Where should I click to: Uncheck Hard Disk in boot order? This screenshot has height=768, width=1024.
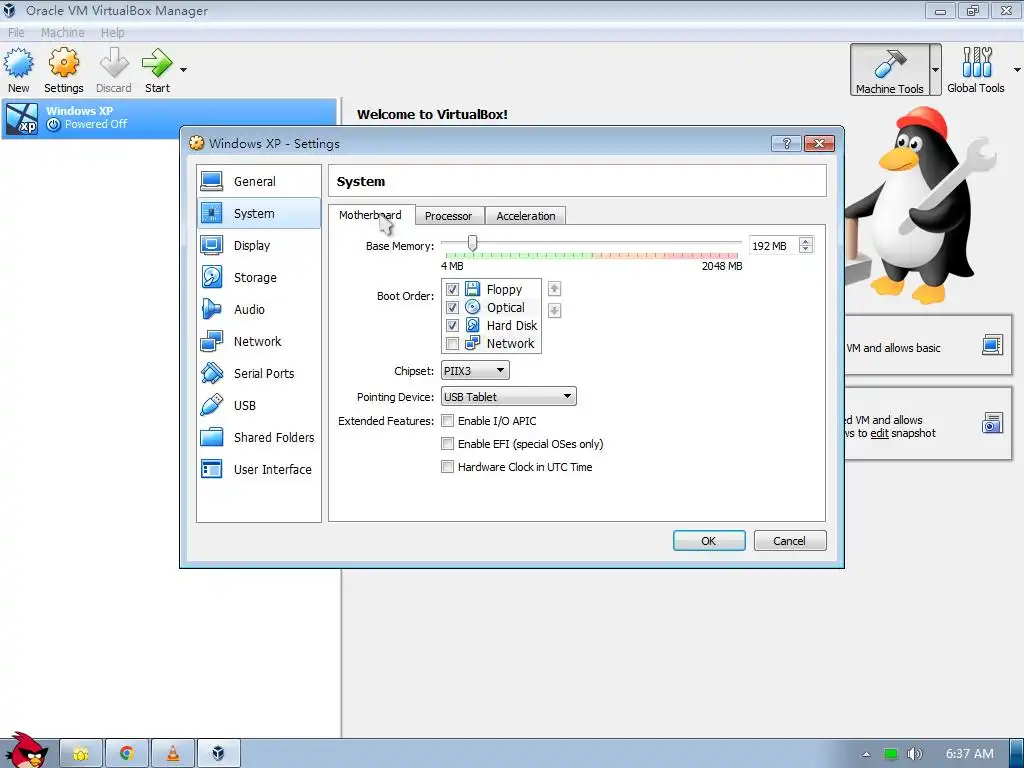(452, 325)
